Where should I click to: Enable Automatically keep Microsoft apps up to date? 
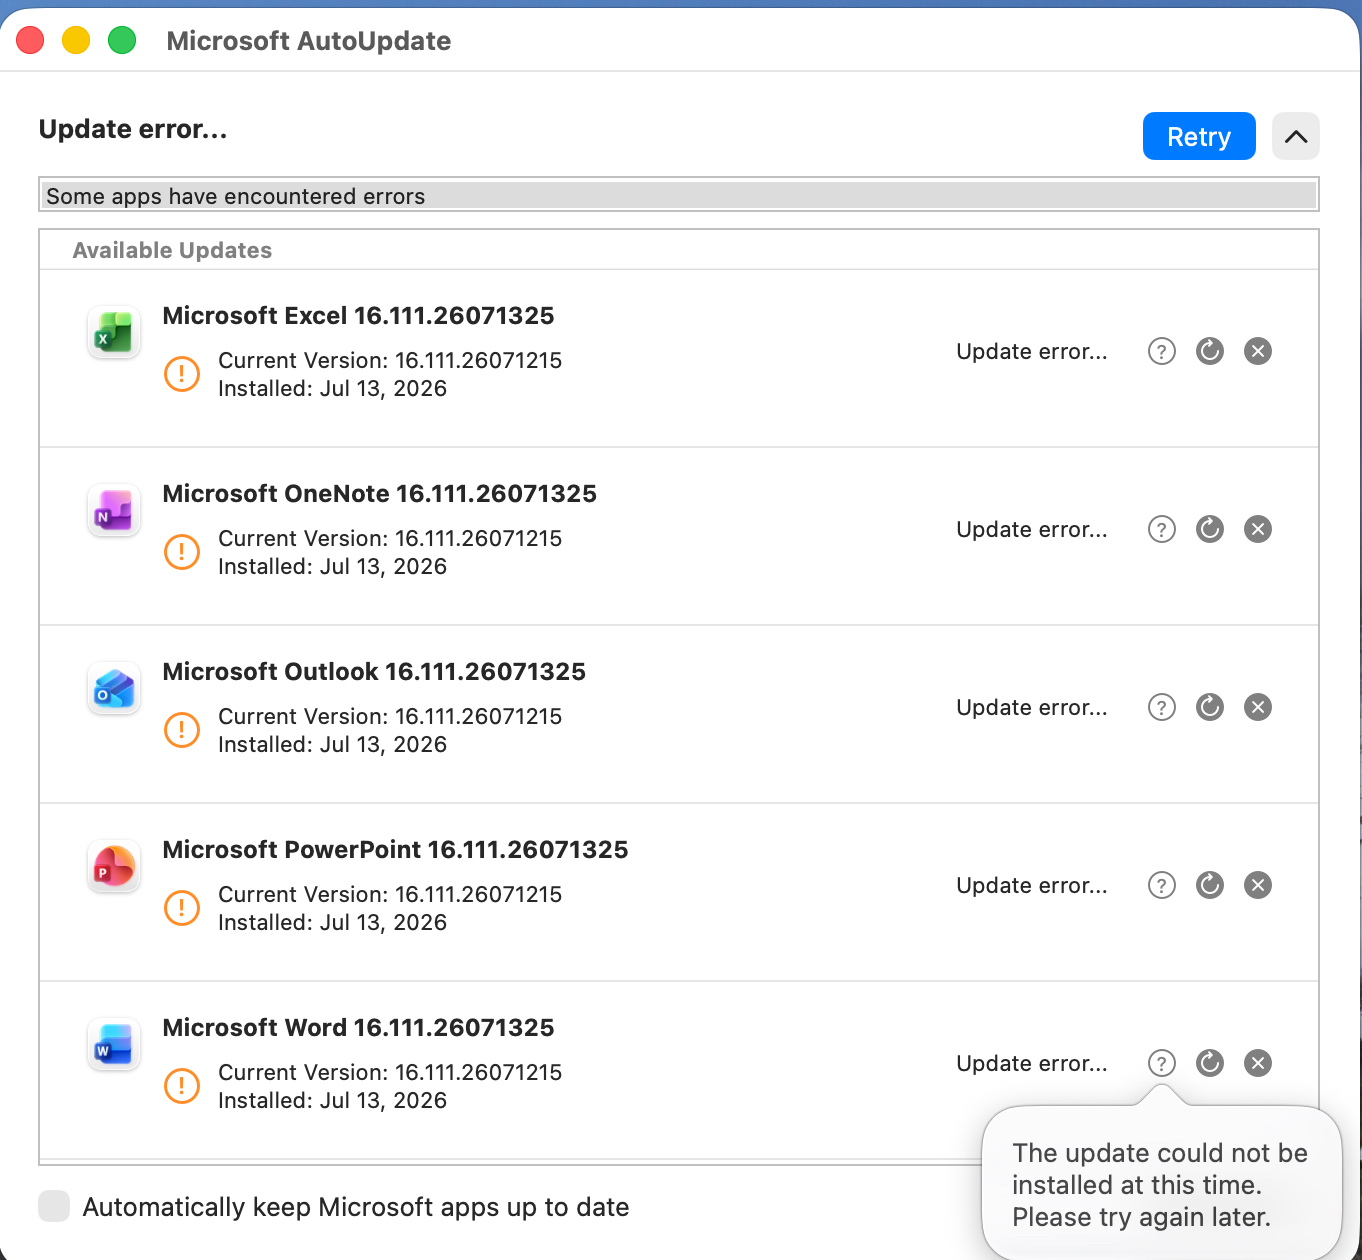point(54,1206)
